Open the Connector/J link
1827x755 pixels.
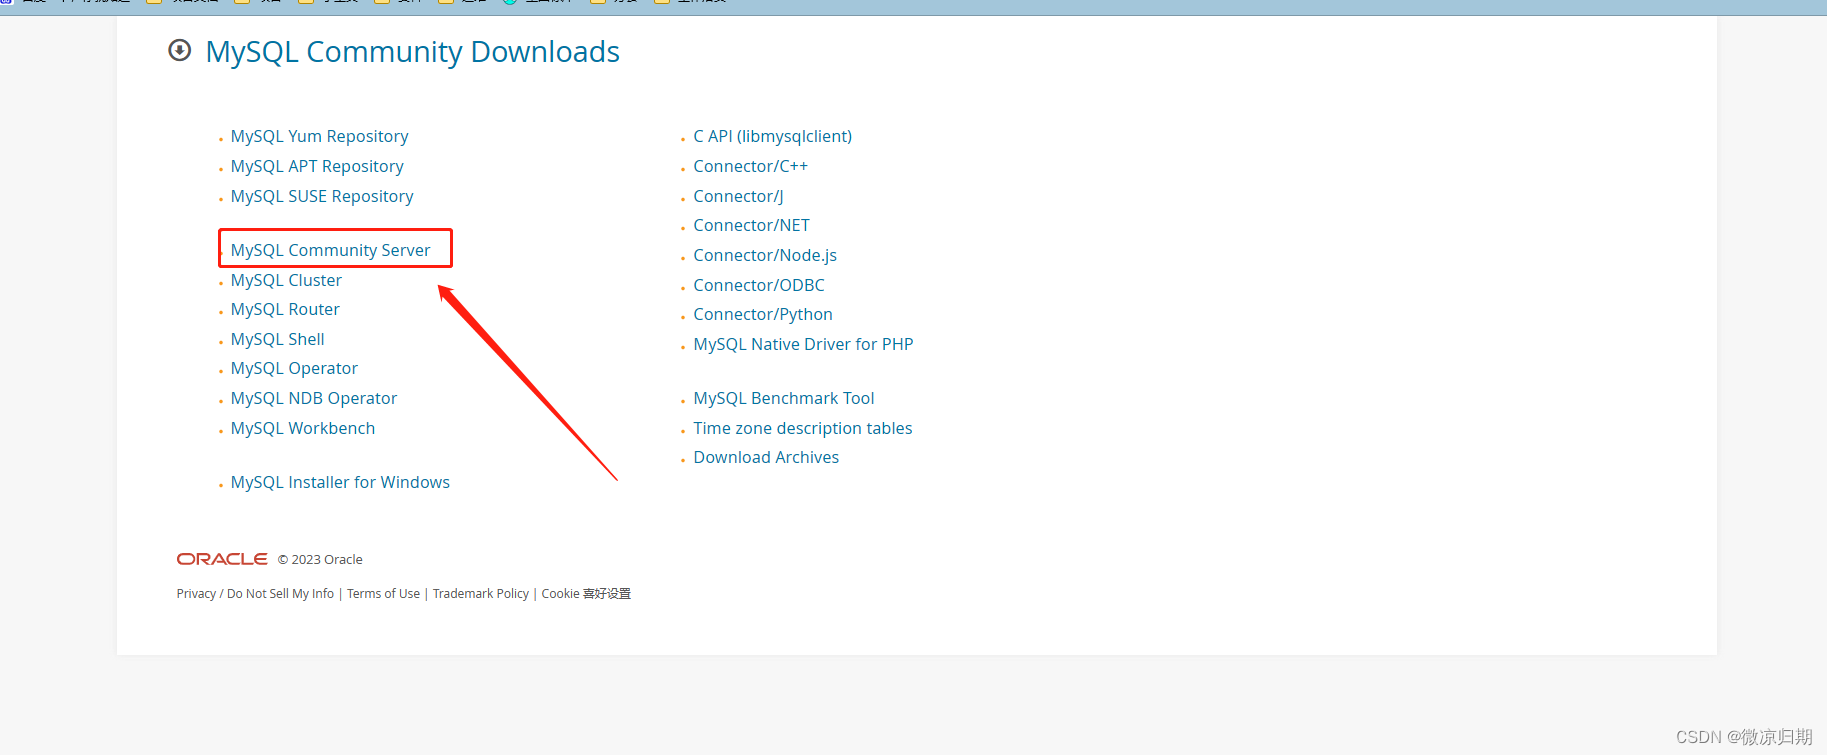(x=738, y=196)
